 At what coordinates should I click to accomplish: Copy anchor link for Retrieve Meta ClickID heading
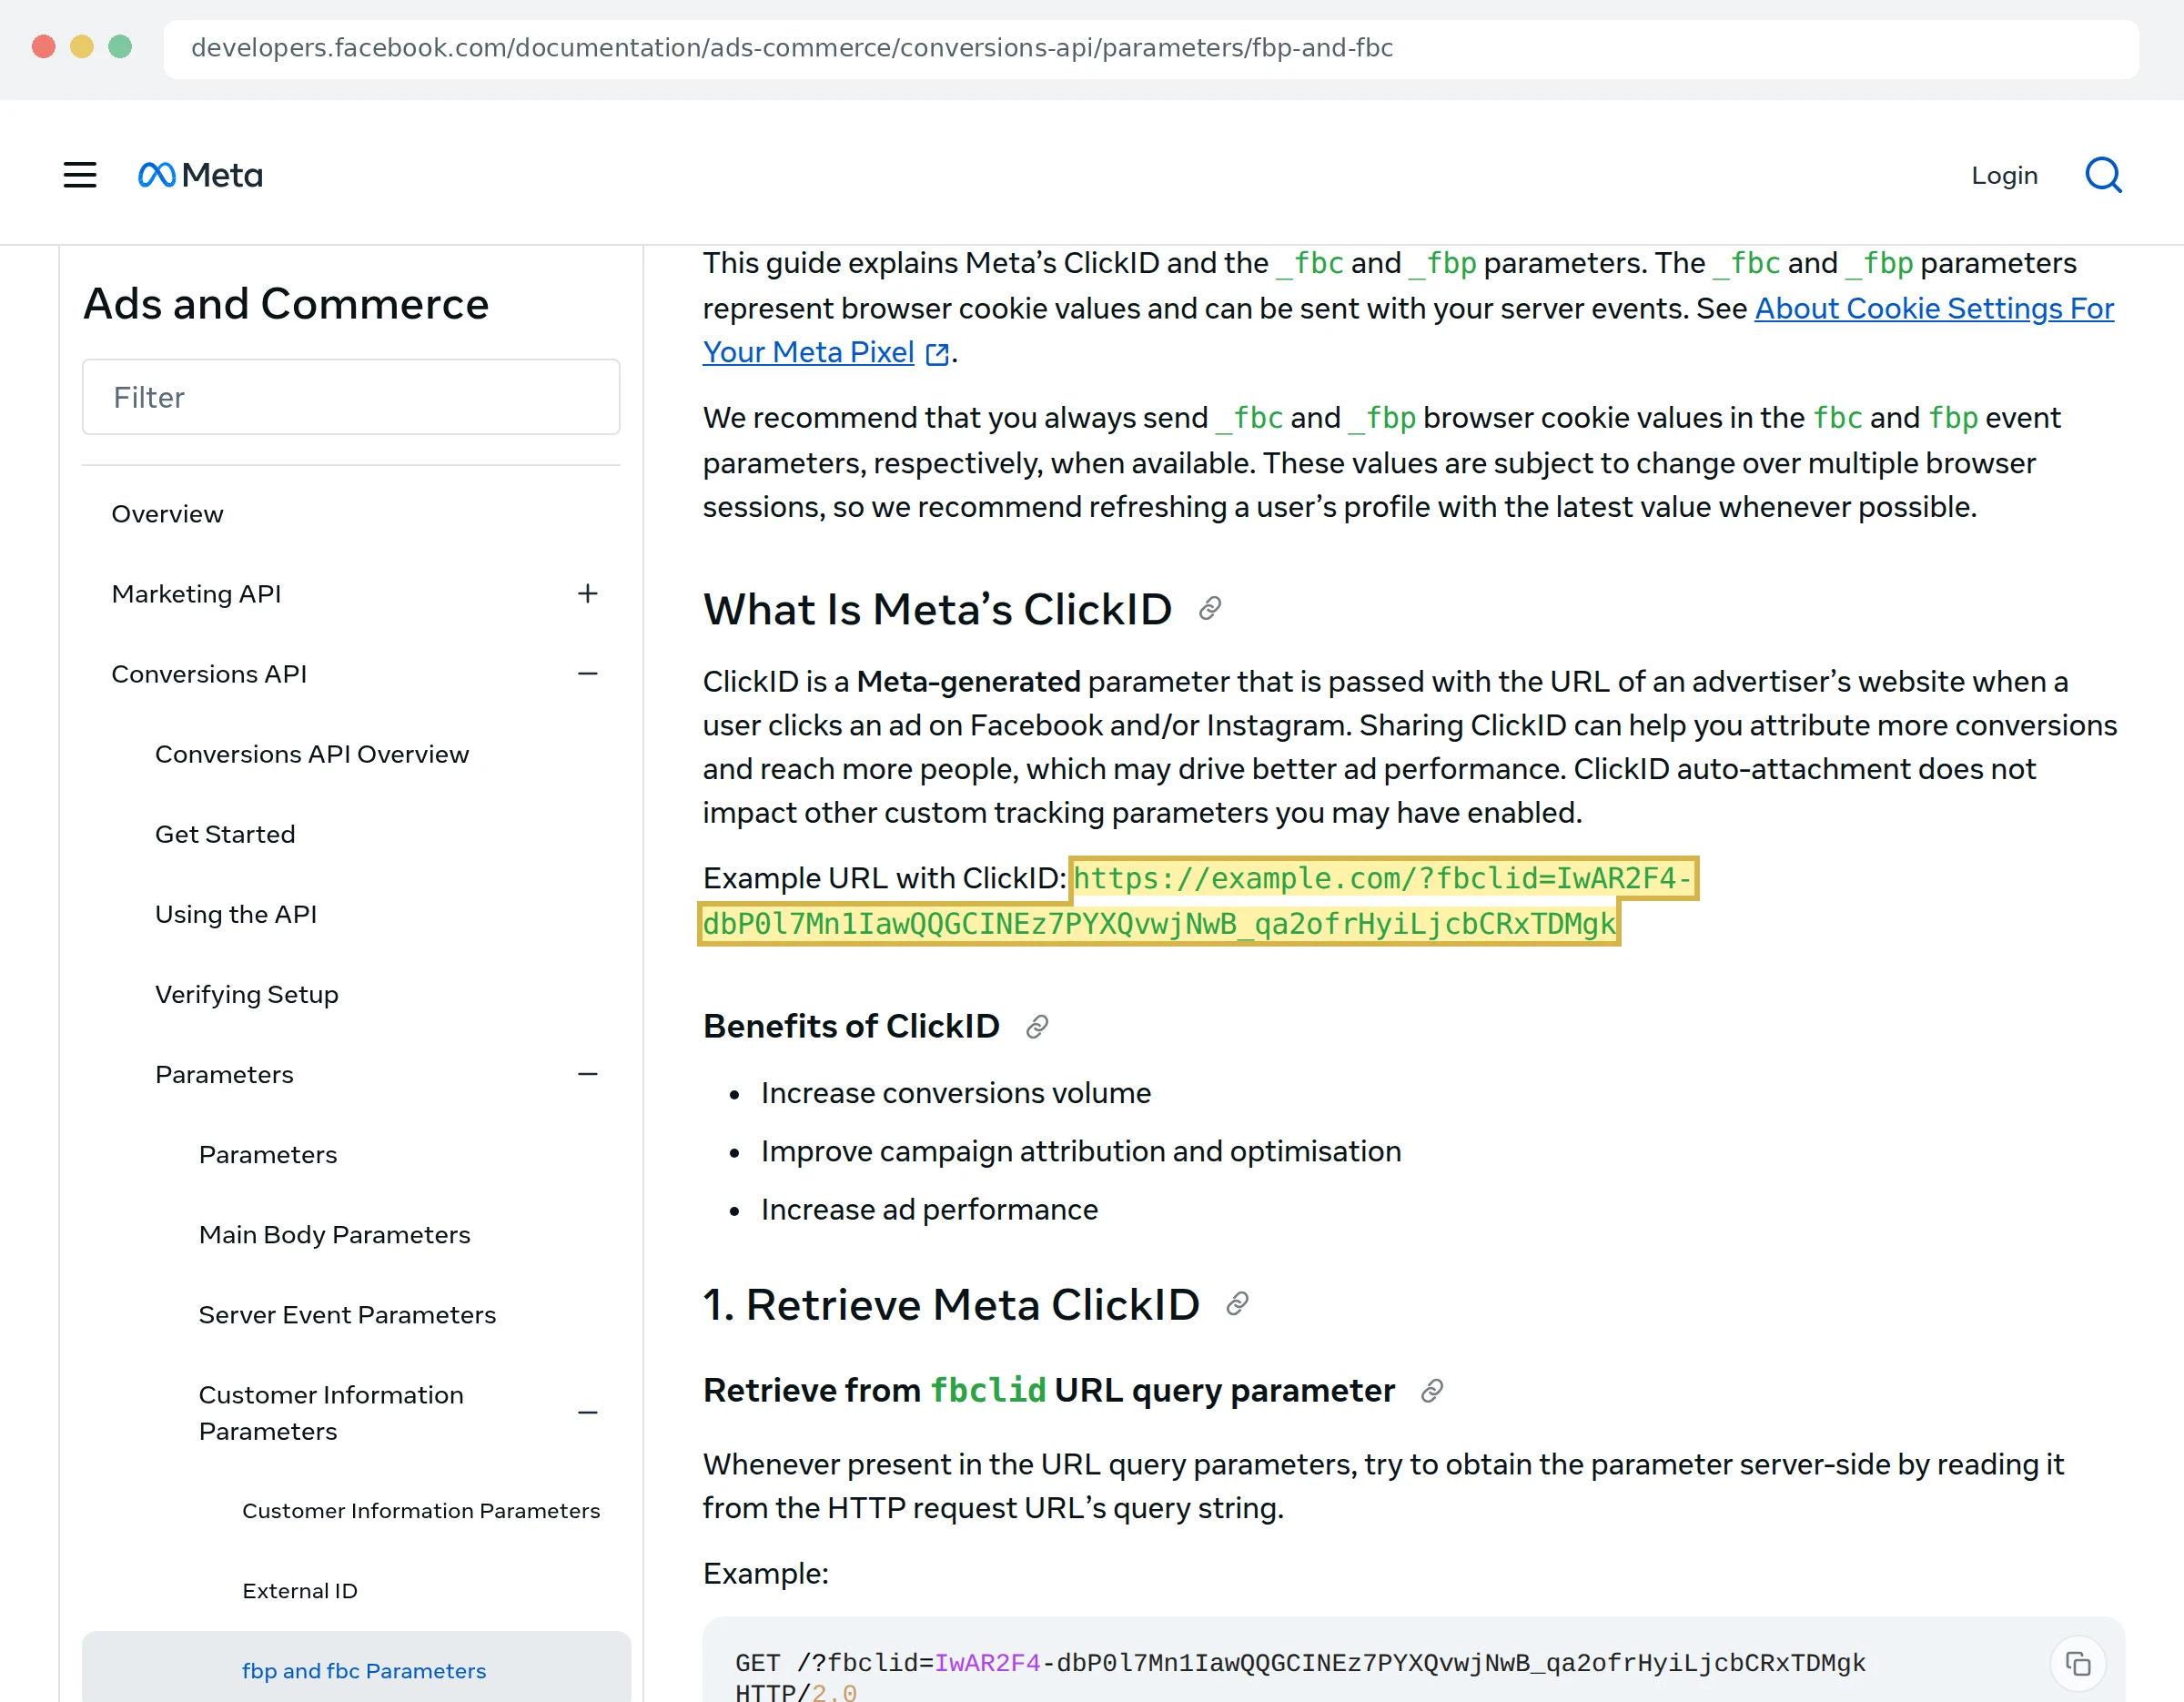[x=1237, y=1304]
